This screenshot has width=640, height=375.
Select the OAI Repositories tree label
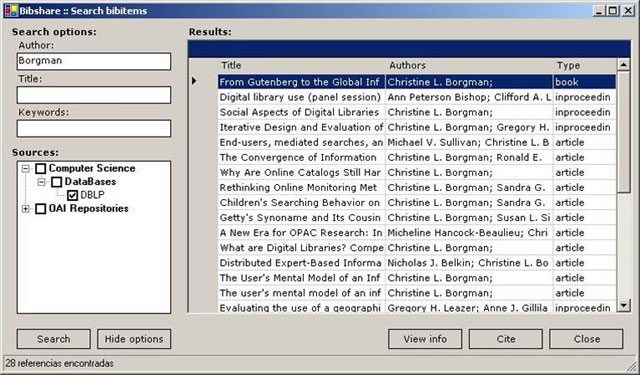click(89, 209)
